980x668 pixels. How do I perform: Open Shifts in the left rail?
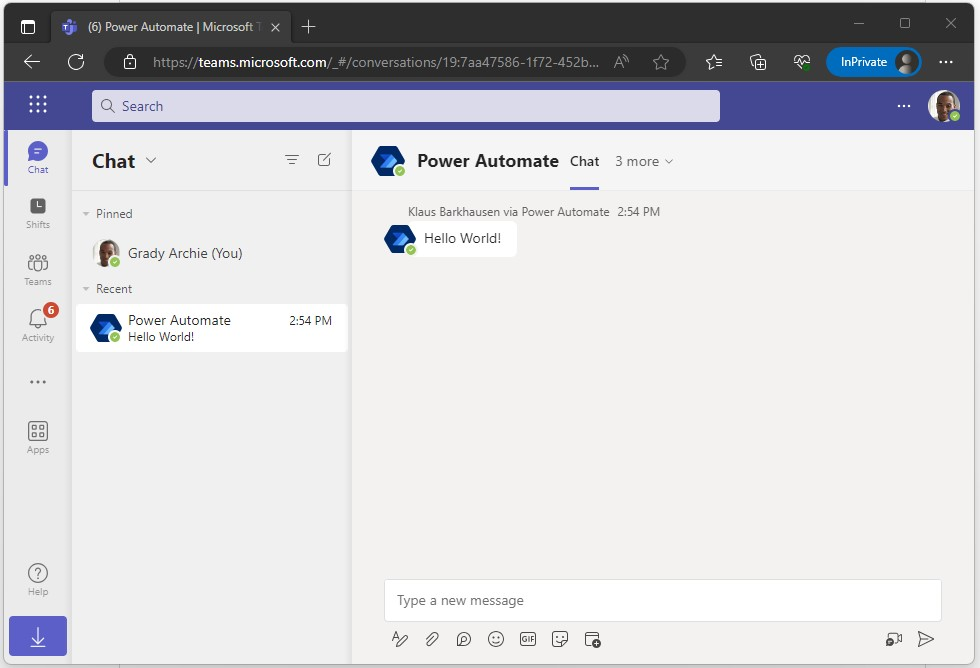click(38, 213)
